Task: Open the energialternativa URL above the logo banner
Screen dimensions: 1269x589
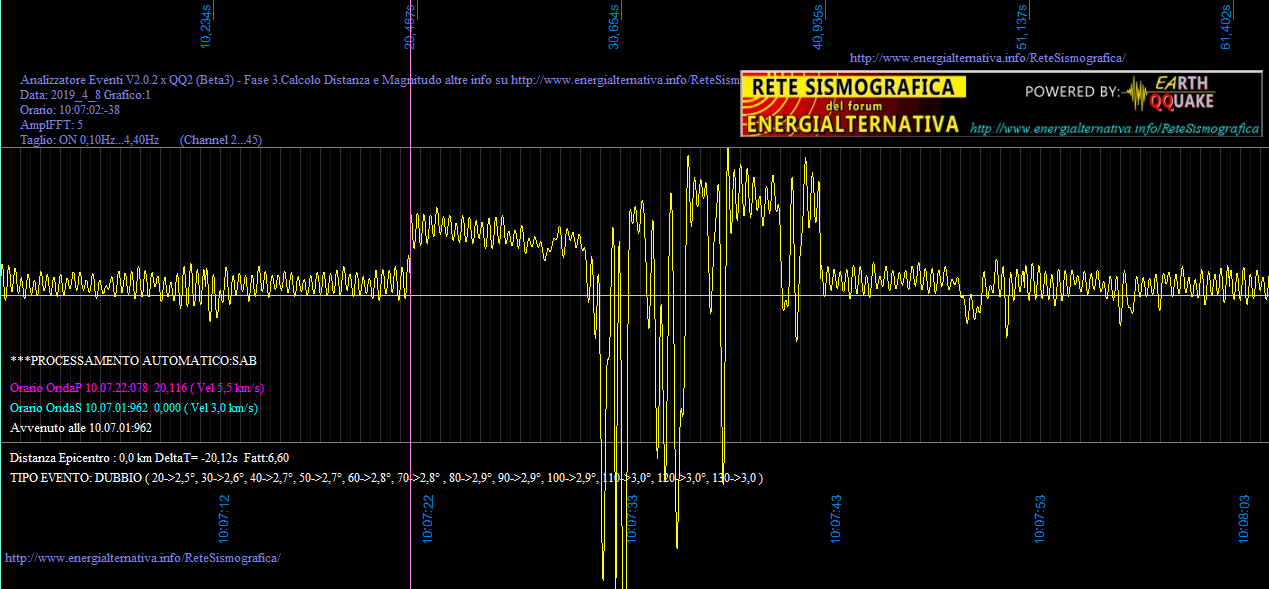Action: [x=987, y=58]
